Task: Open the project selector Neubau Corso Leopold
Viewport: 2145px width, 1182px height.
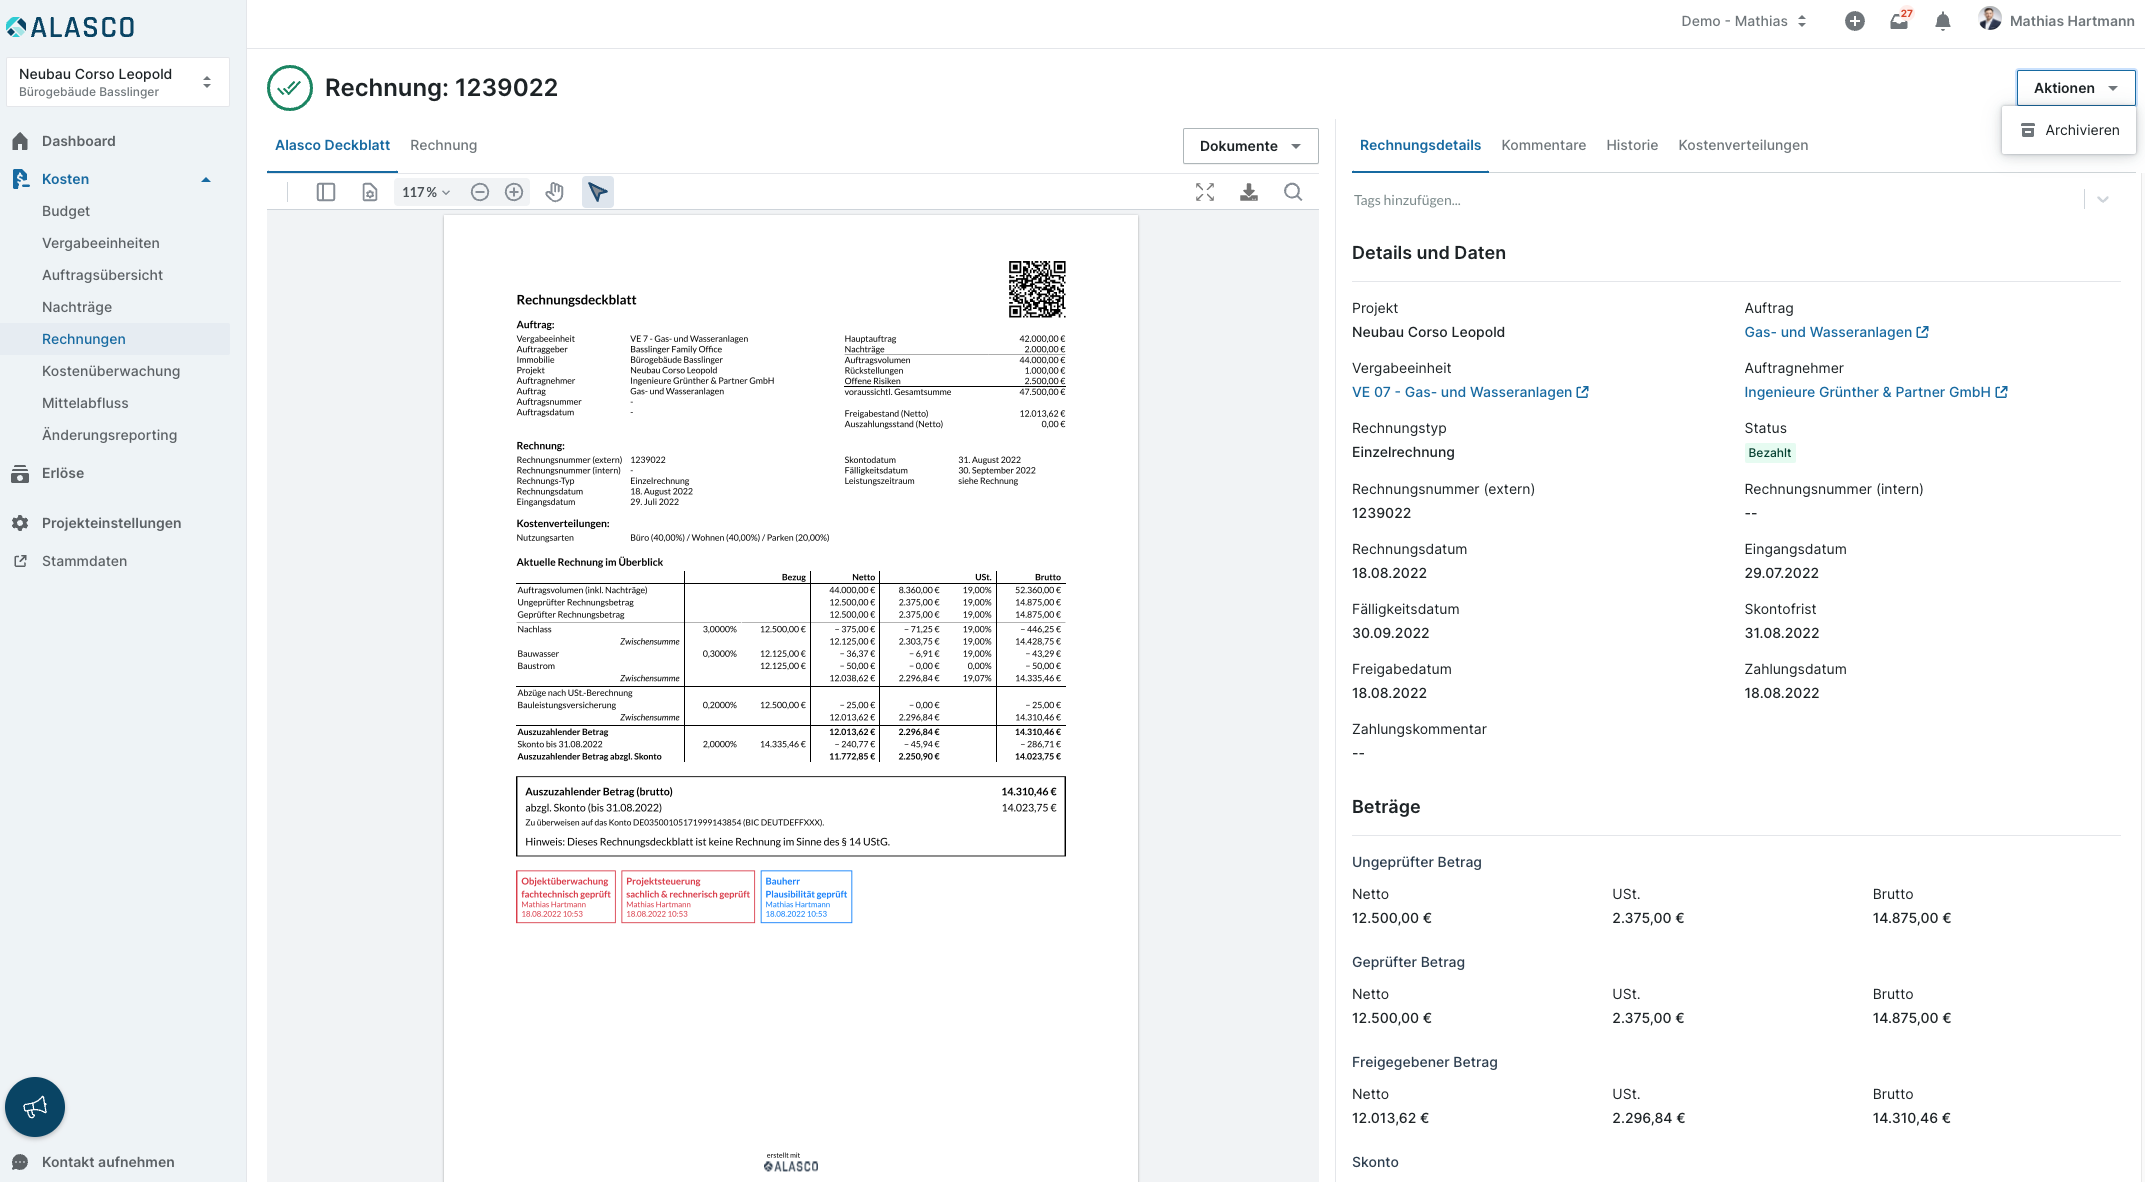Action: coord(117,82)
